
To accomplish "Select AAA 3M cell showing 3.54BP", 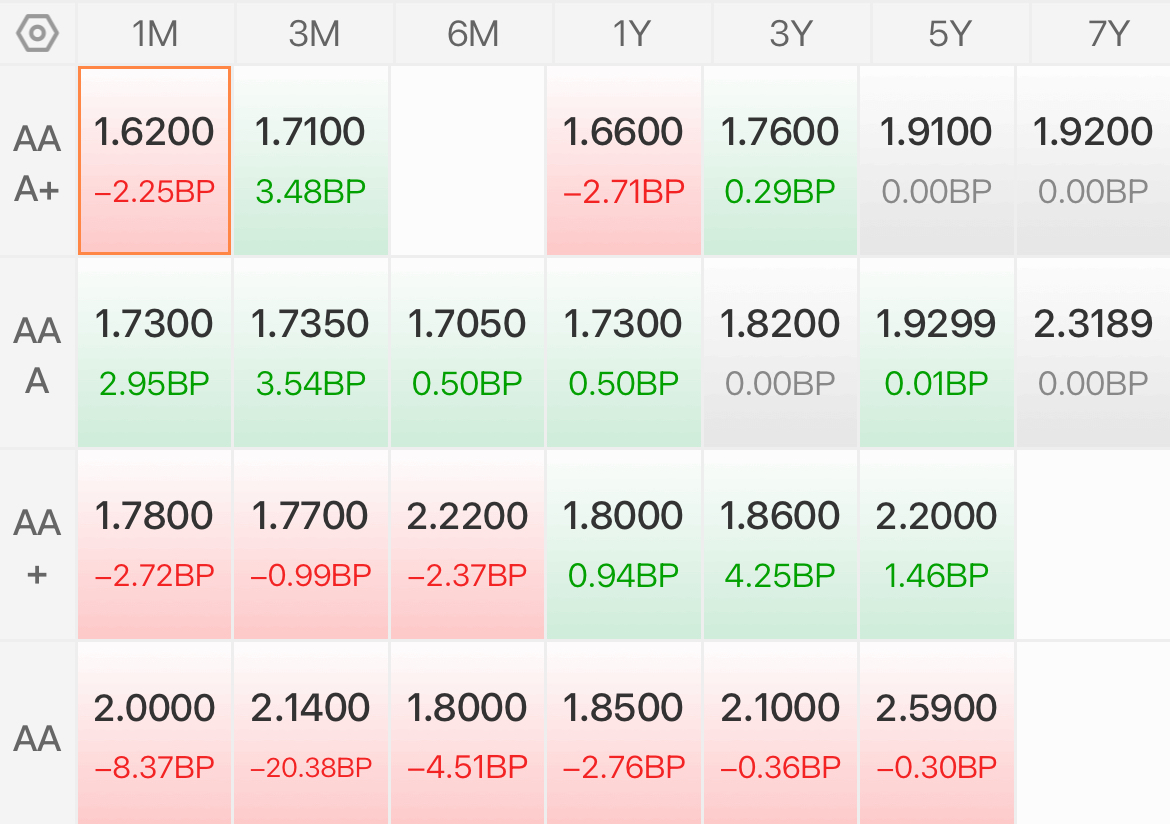I will [x=311, y=352].
